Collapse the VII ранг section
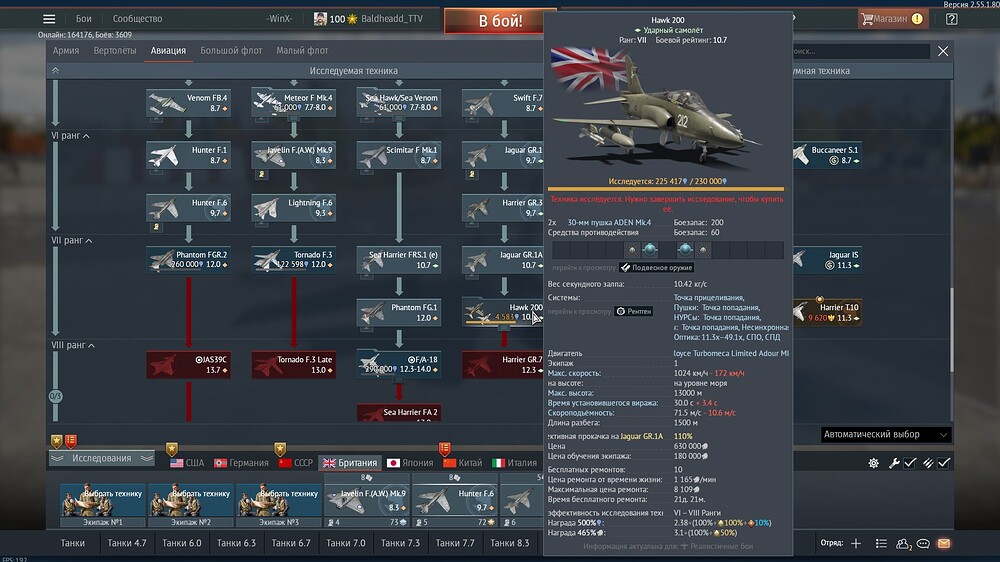1000x562 pixels. pyautogui.click(x=72, y=240)
